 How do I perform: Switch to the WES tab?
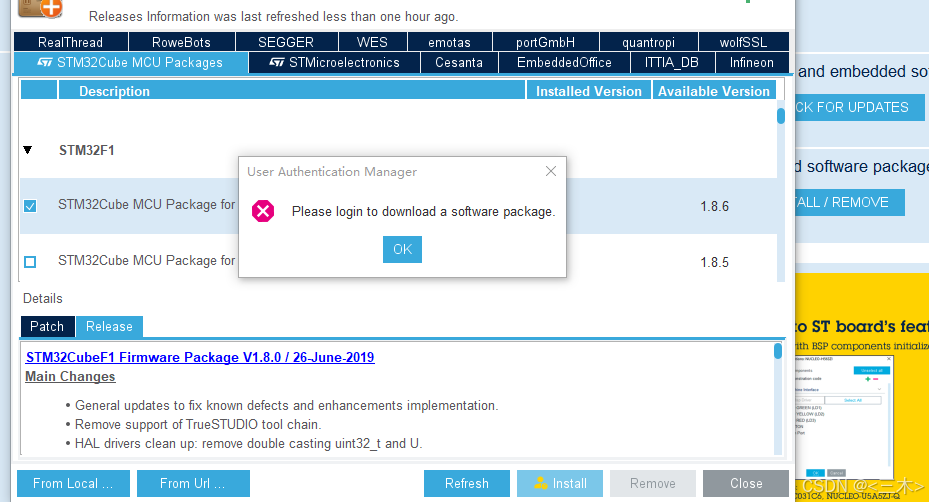tap(372, 42)
